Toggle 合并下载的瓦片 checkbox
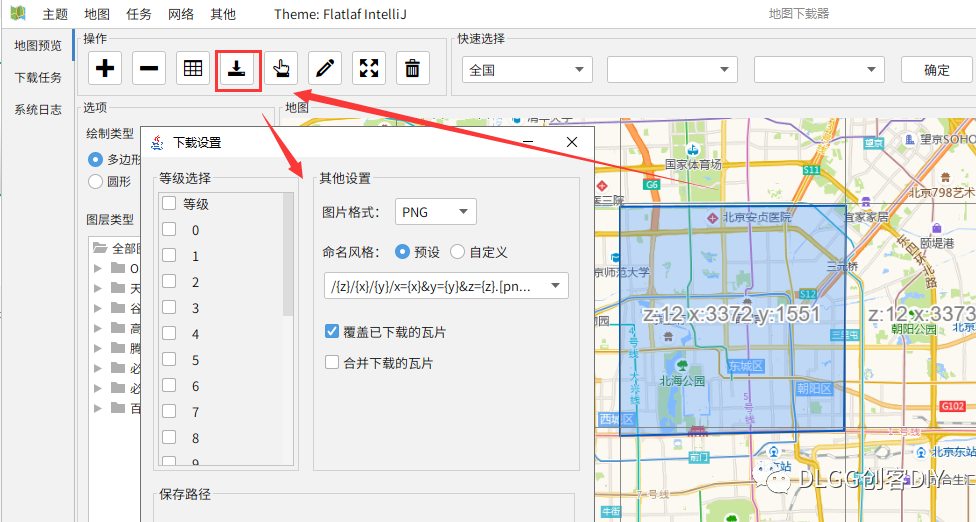 tap(332, 362)
